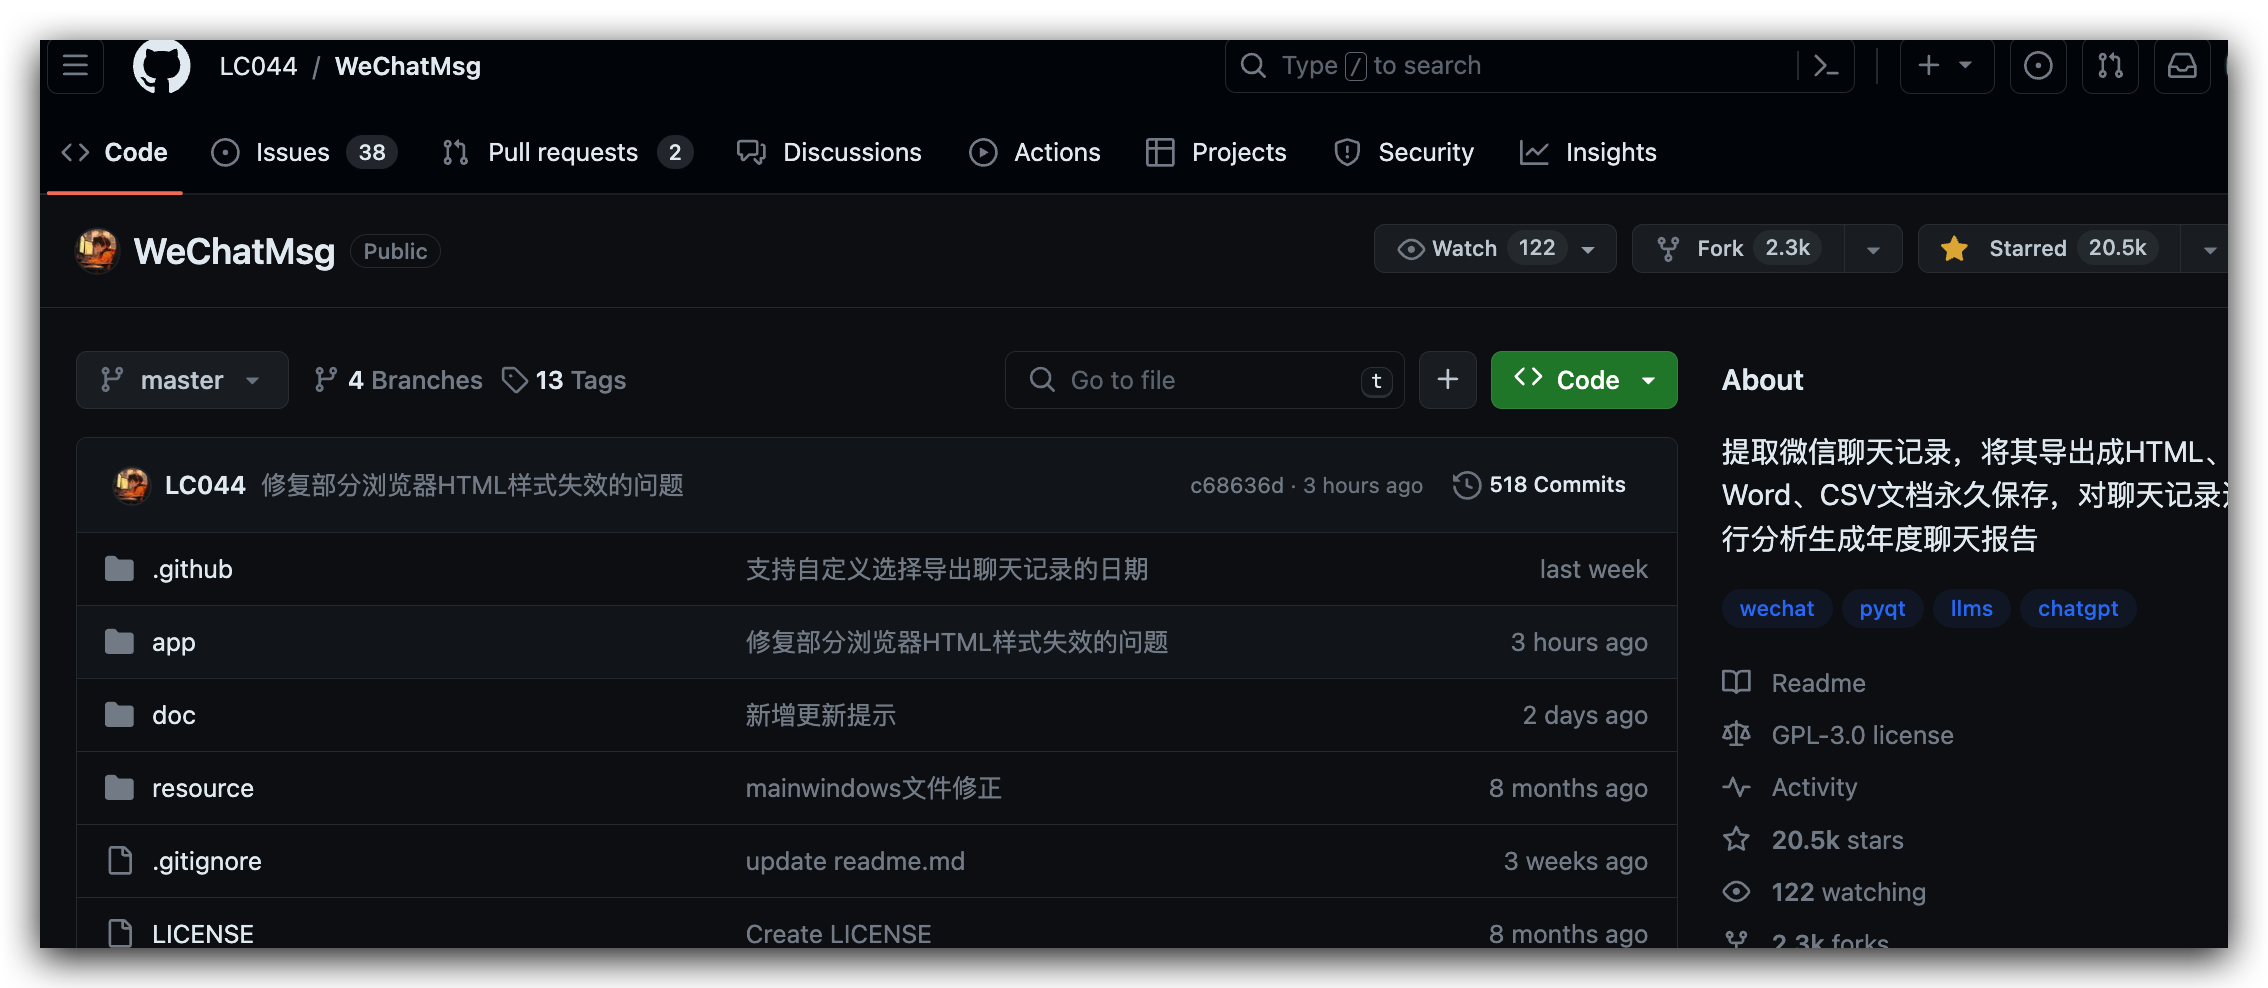Click the star icon on Starred button
Image resolution: width=2268 pixels, height=988 pixels.
point(1954,249)
